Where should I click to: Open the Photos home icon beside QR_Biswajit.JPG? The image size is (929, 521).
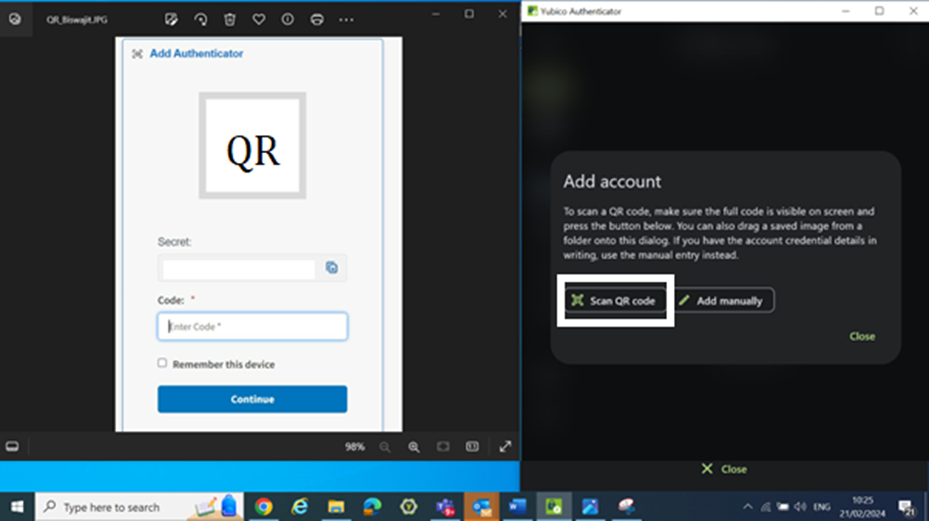[x=15, y=19]
